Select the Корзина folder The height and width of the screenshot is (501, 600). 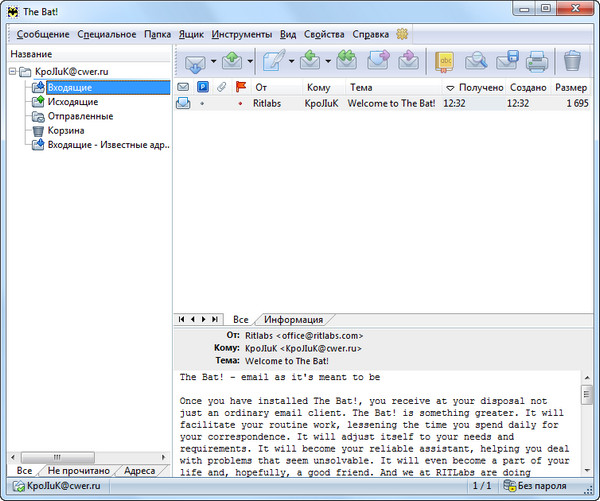(66, 130)
